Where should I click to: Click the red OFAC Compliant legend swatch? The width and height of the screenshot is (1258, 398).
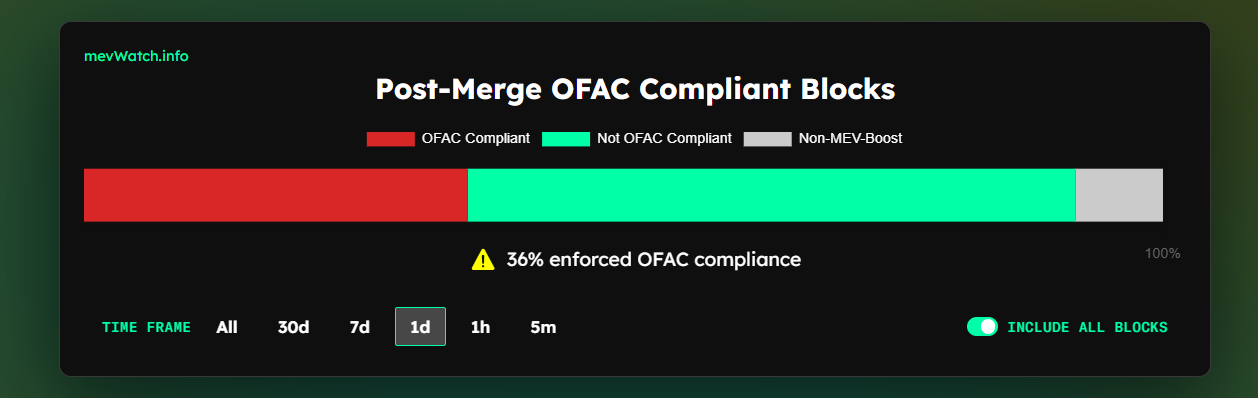click(x=390, y=138)
